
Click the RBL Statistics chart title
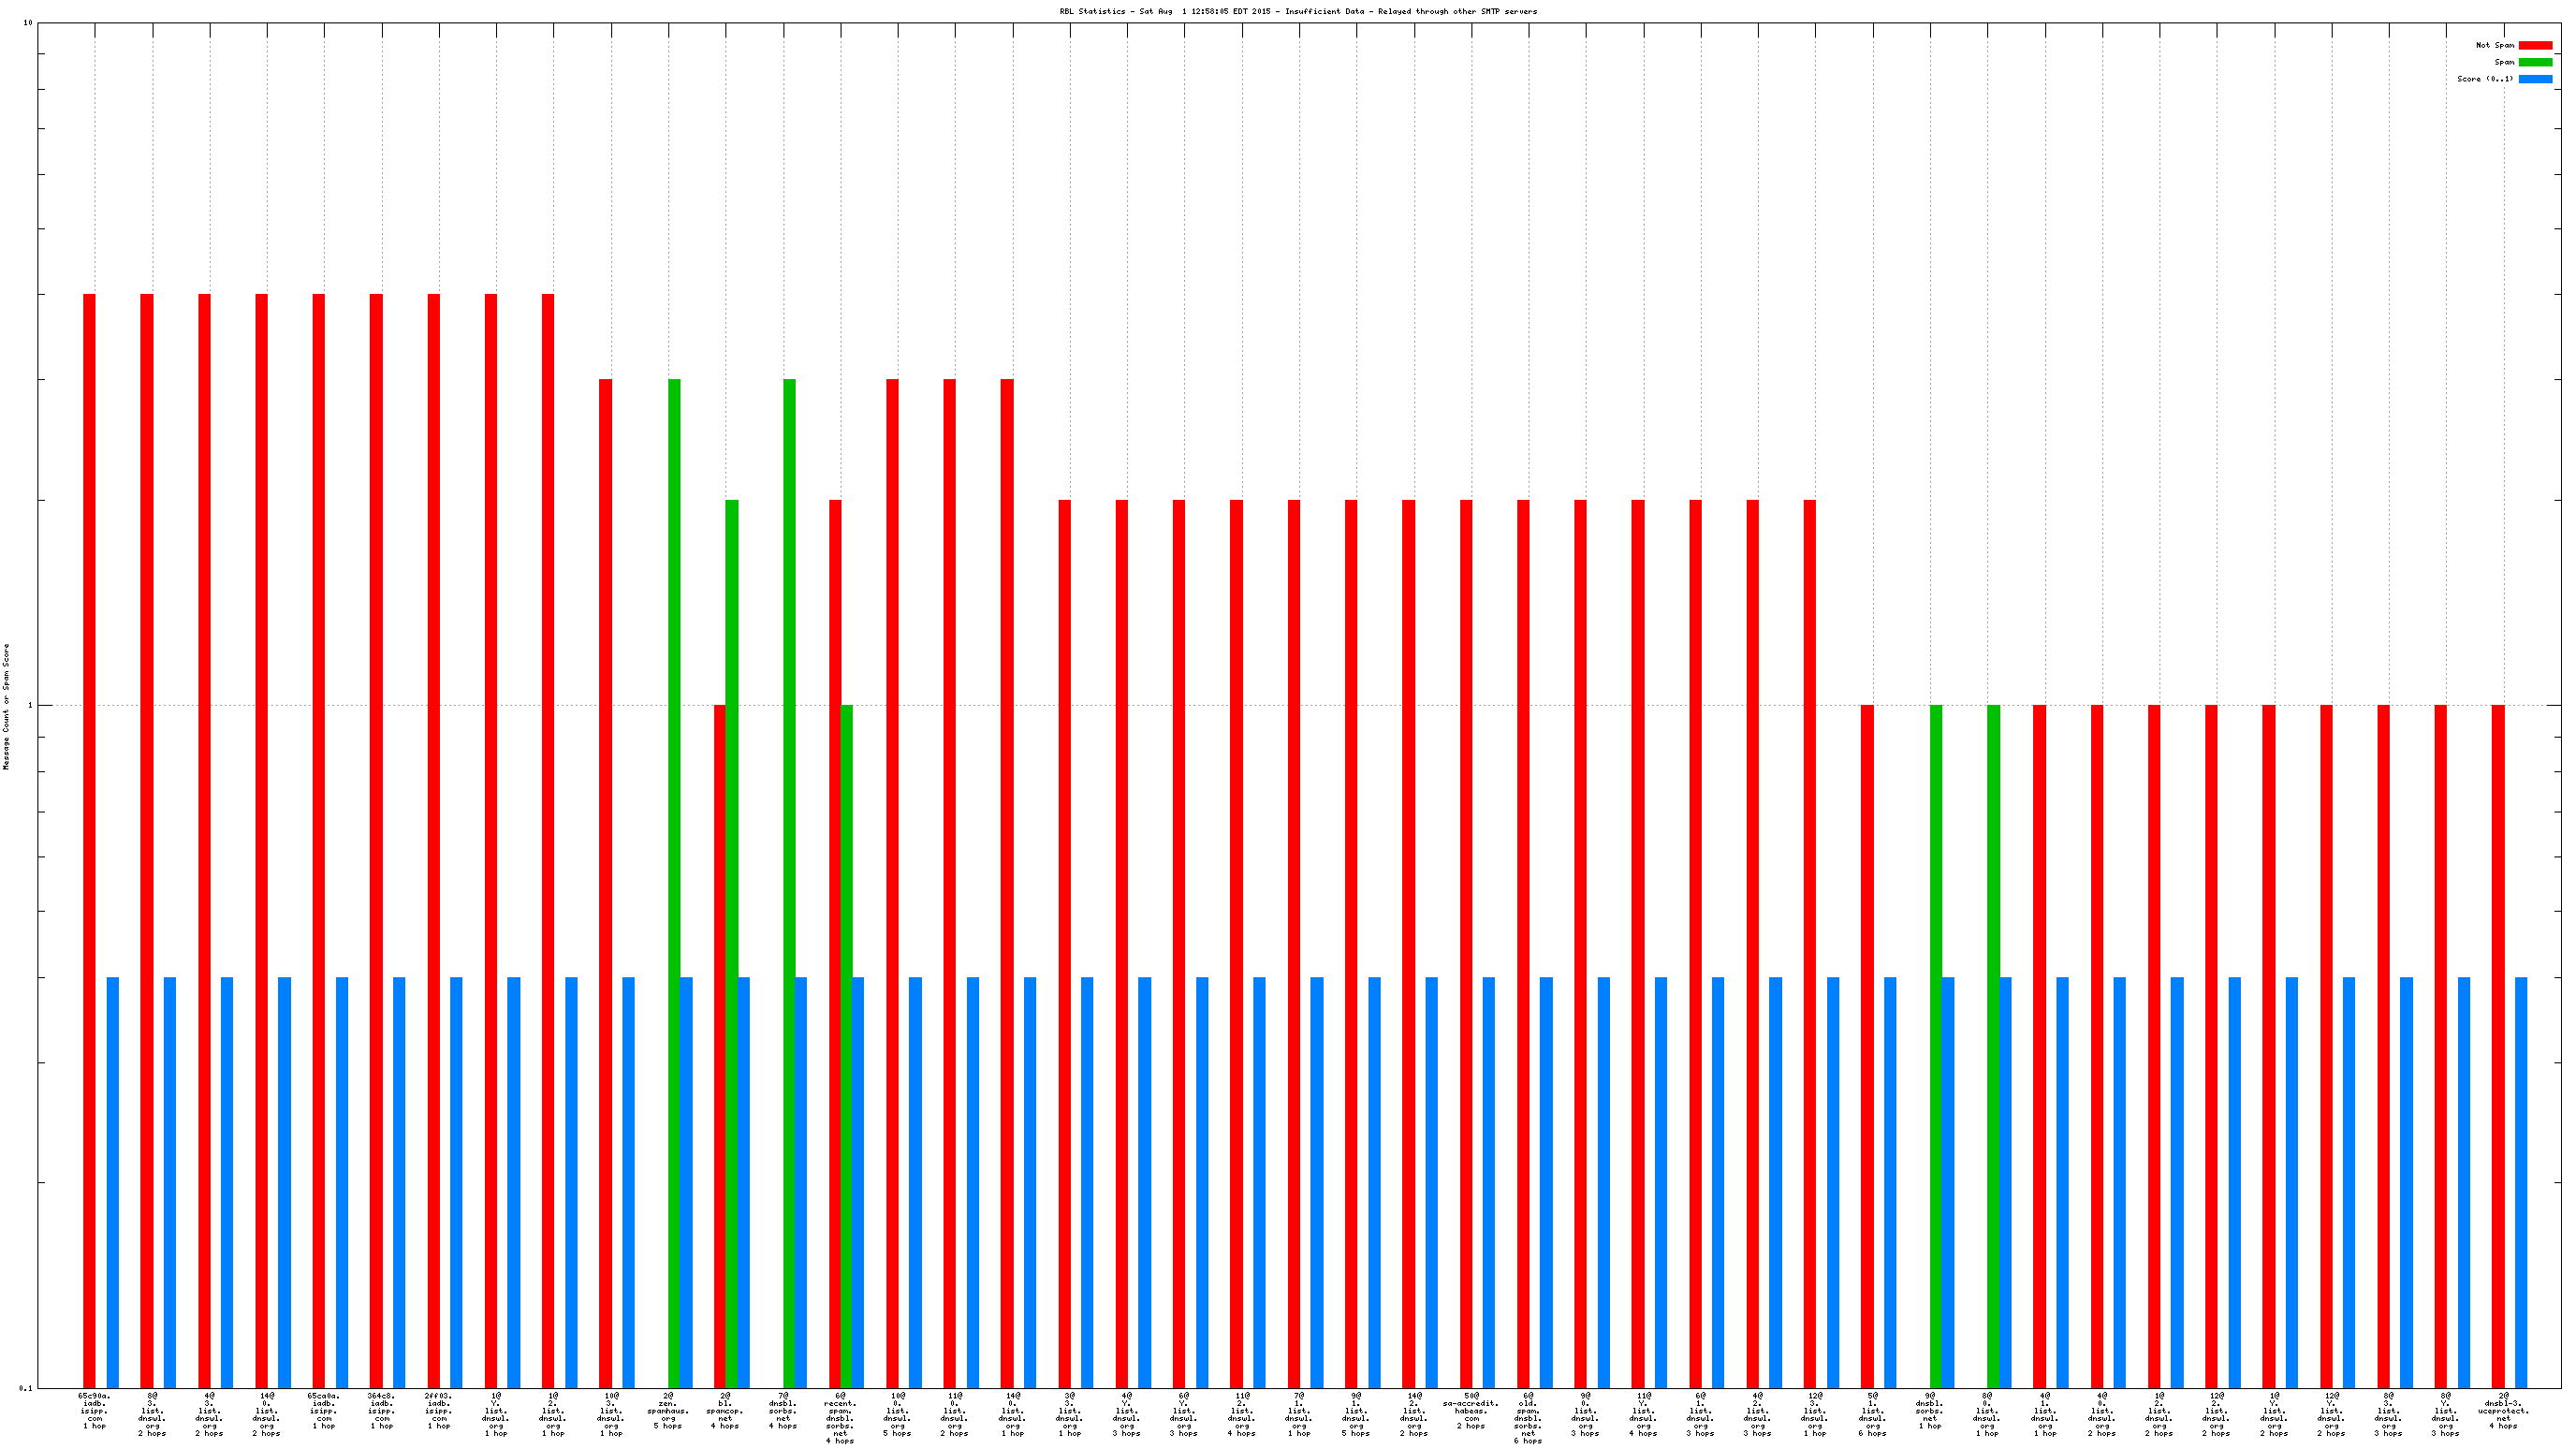pyautogui.click(x=1298, y=12)
